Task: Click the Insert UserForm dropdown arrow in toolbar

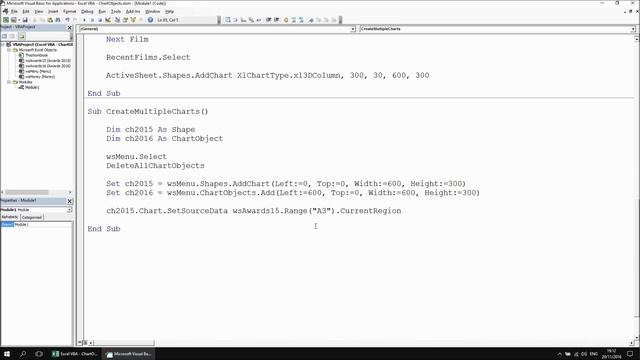Action: click(19, 20)
